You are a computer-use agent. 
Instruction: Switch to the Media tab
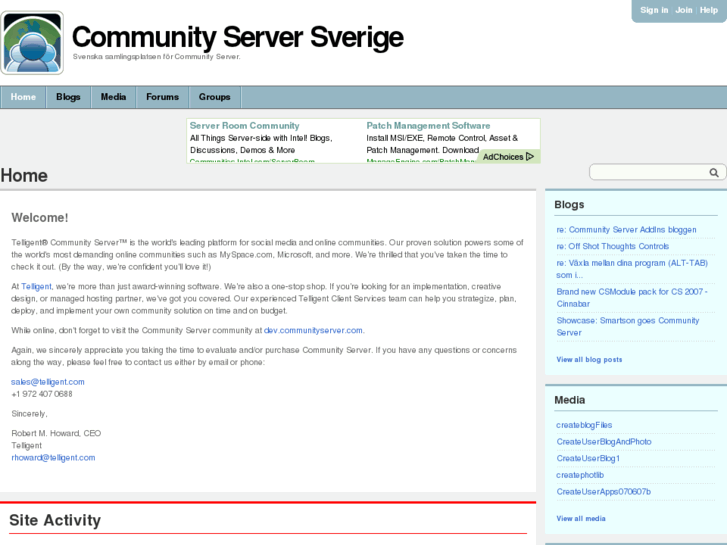[x=114, y=97]
